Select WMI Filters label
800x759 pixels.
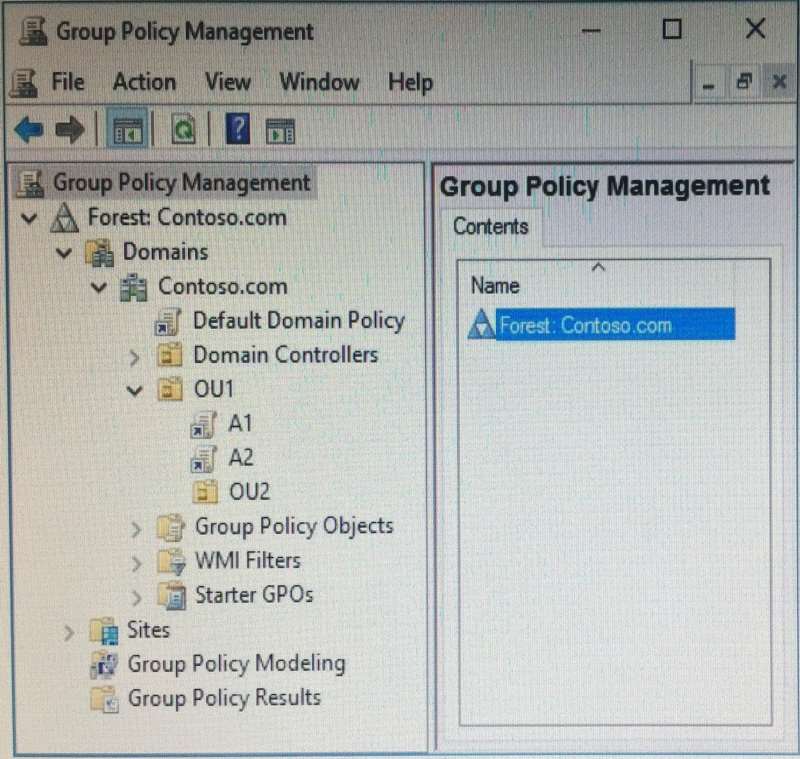coord(248,561)
